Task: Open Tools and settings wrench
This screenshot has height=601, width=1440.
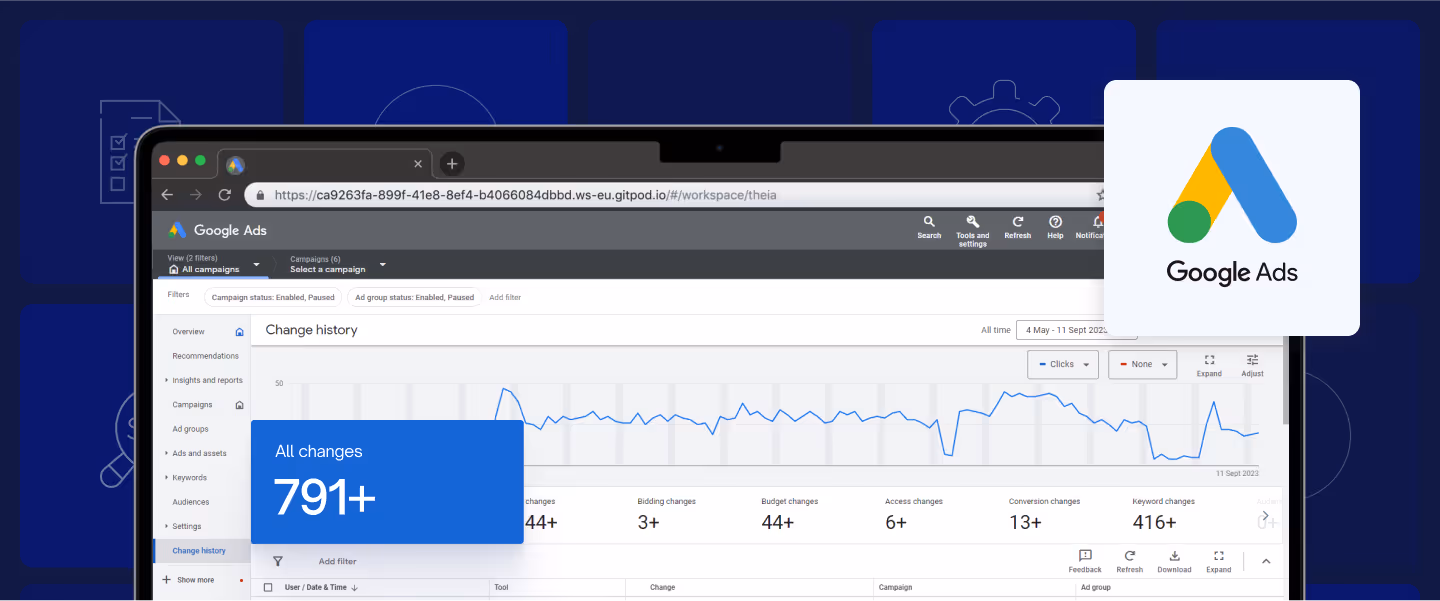Action: [972, 231]
